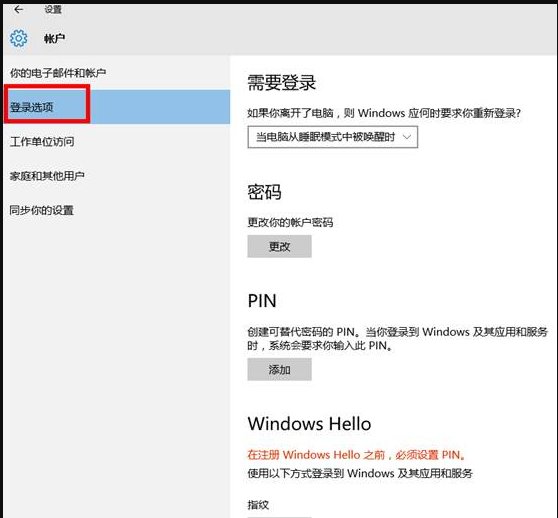Image resolution: width=558 pixels, height=518 pixels.
Task: Click the Settings gear icon beside 帐户
Action: click(19, 38)
